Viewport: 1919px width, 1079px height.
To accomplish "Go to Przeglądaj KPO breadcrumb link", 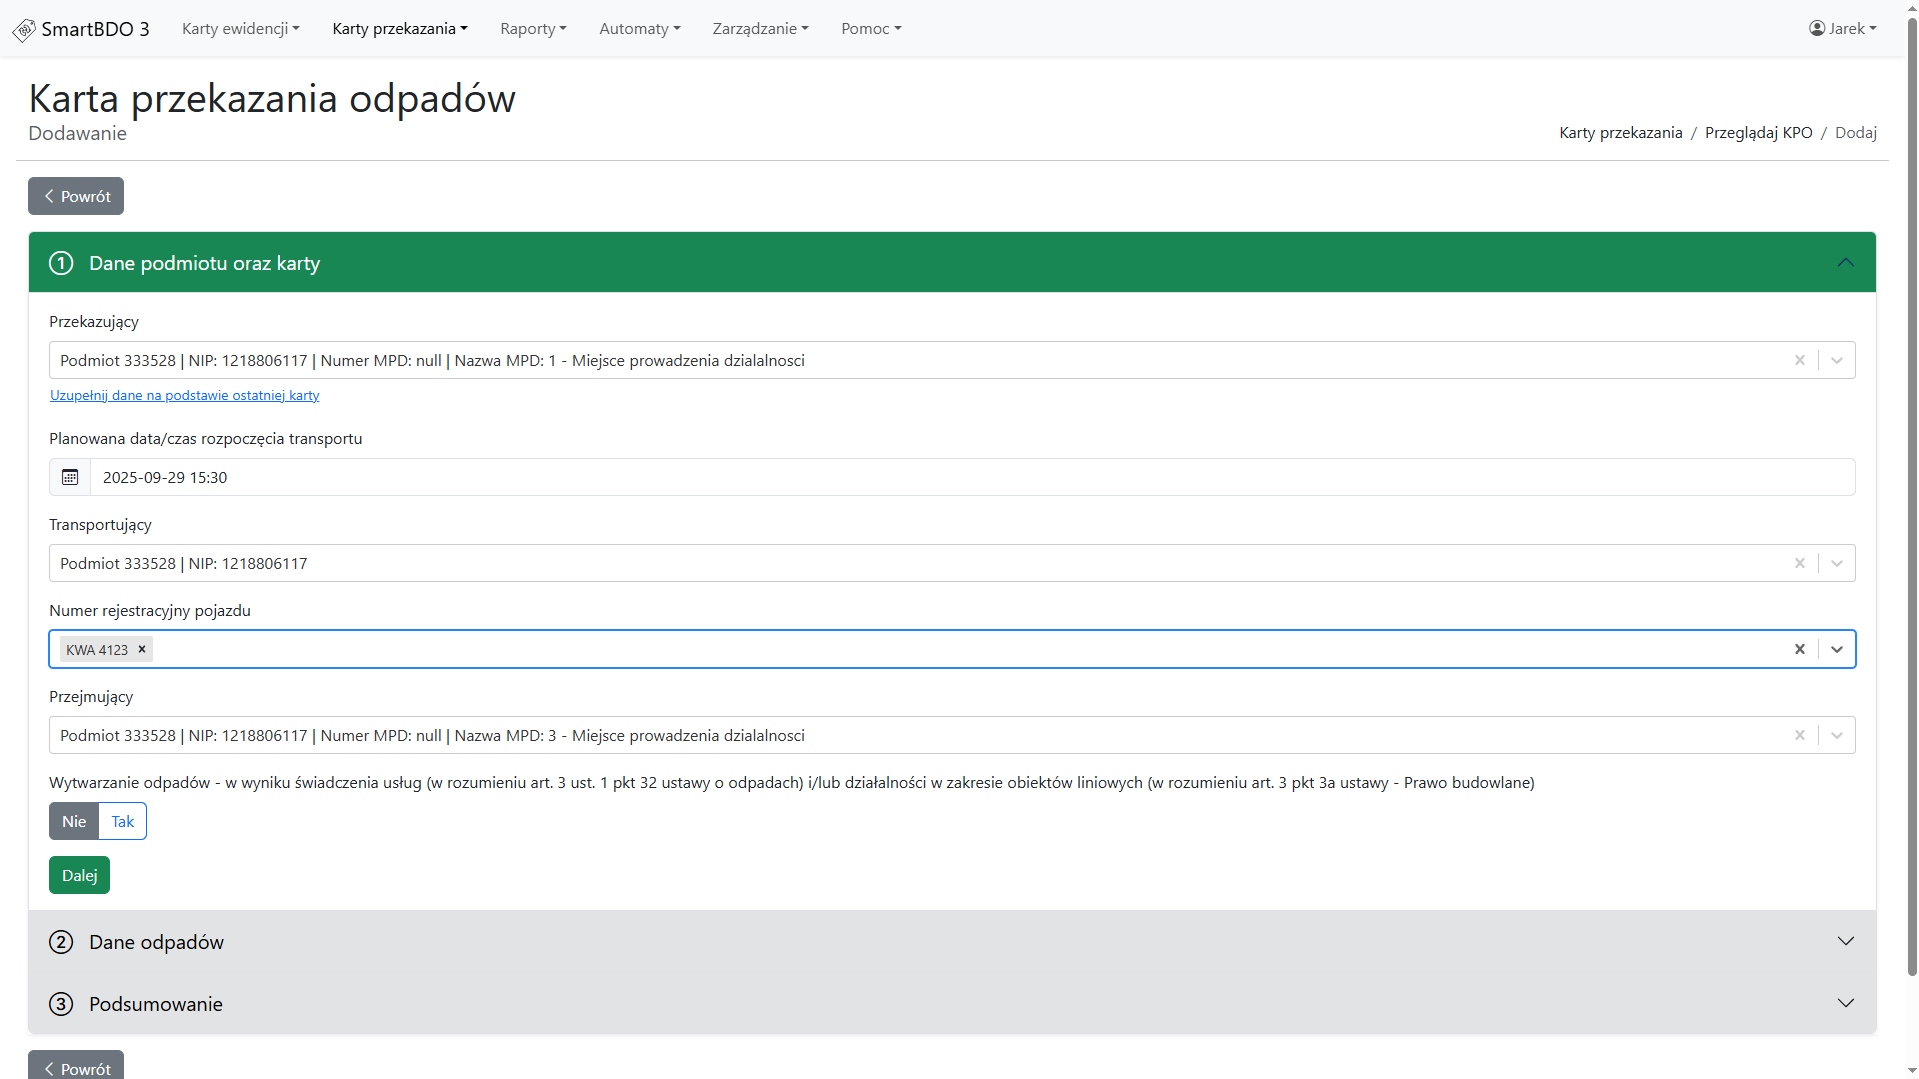I will 1758,132.
